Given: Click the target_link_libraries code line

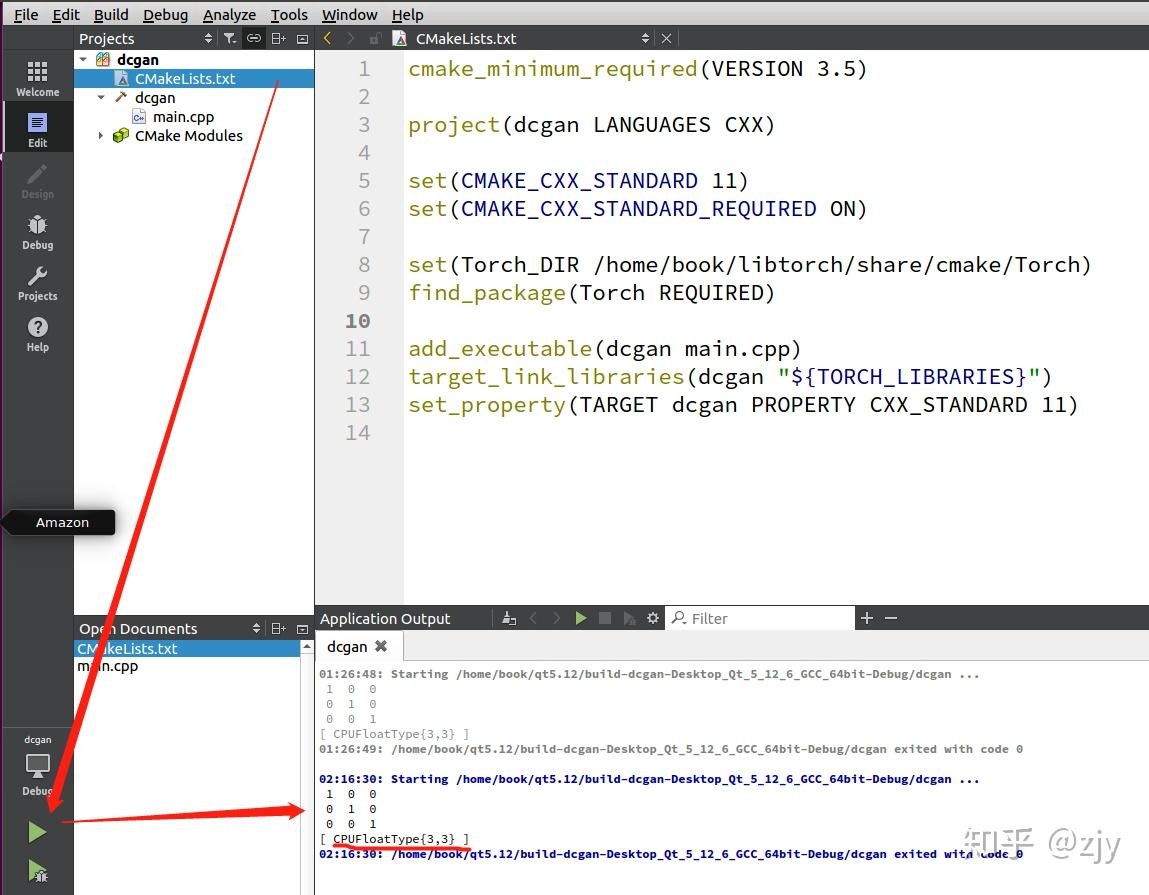Looking at the screenshot, I should click(x=730, y=377).
